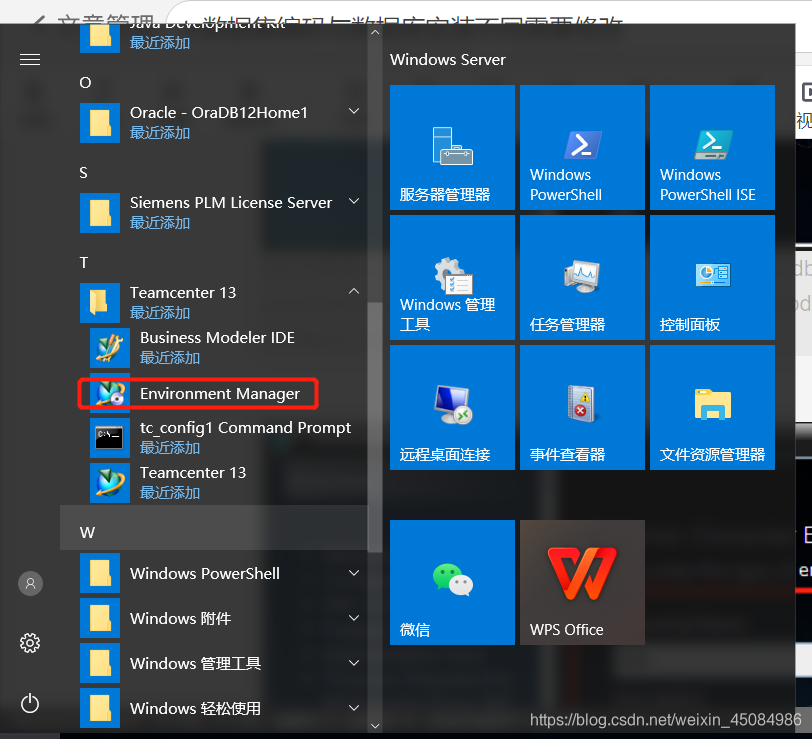This screenshot has width=812, height=739.
Task: Open the 控制面板 tile
Action: tap(712, 277)
